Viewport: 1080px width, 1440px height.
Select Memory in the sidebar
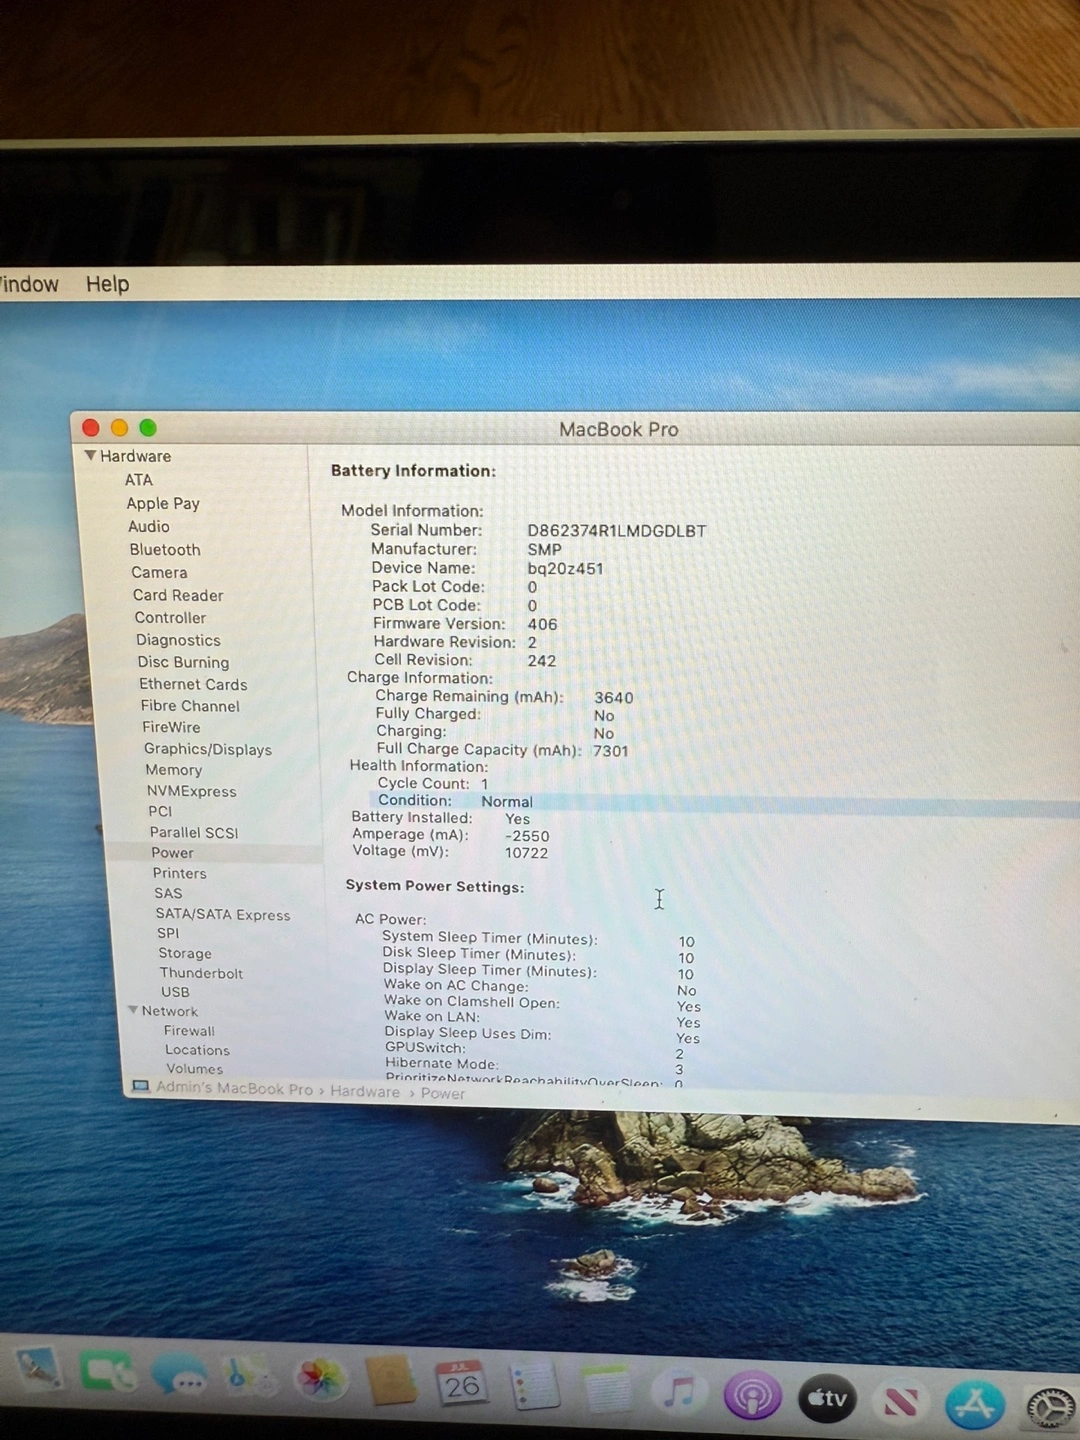pos(174,770)
